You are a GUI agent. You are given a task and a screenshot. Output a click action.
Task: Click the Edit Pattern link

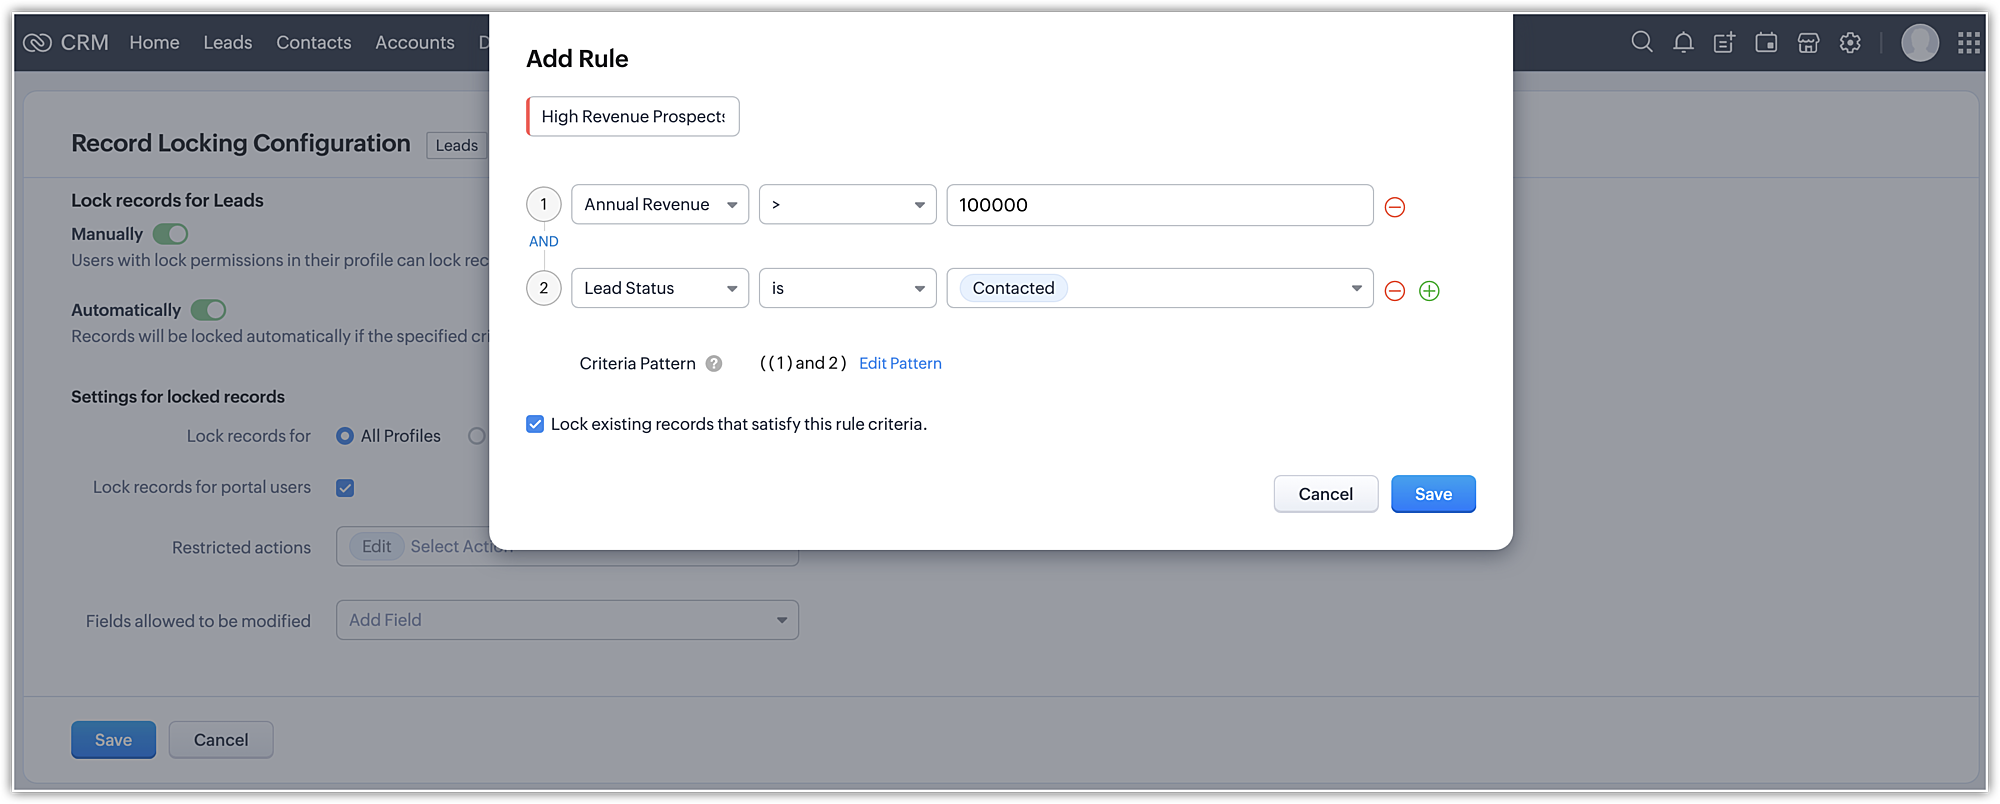click(x=900, y=363)
